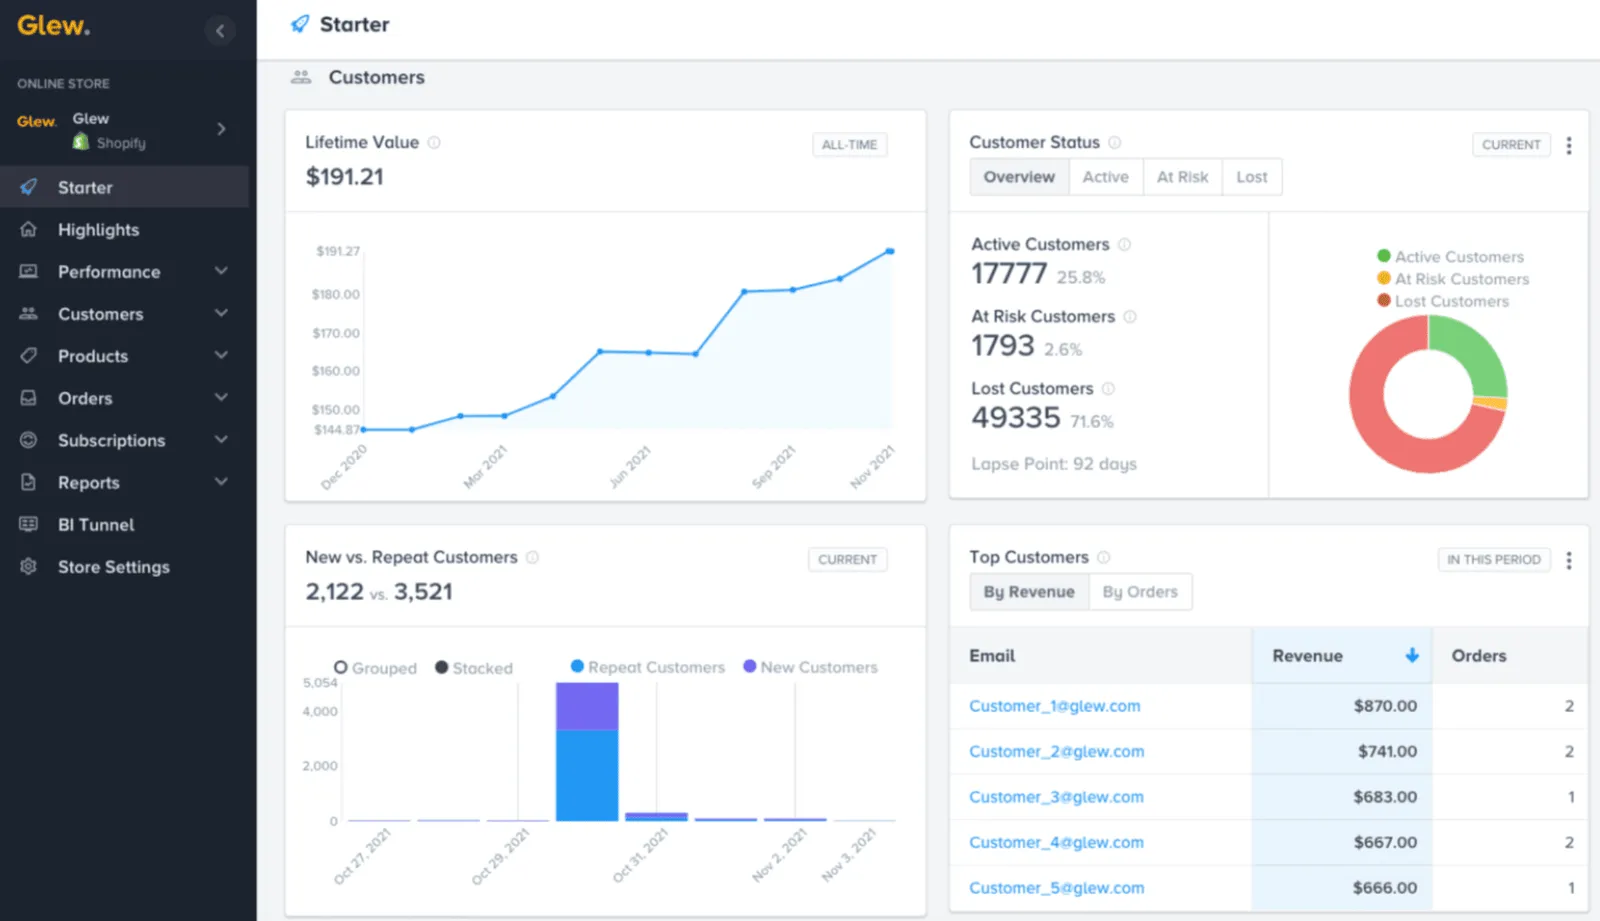Expand the Subscriptions menu chevron
The image size is (1600, 921).
click(x=221, y=439)
